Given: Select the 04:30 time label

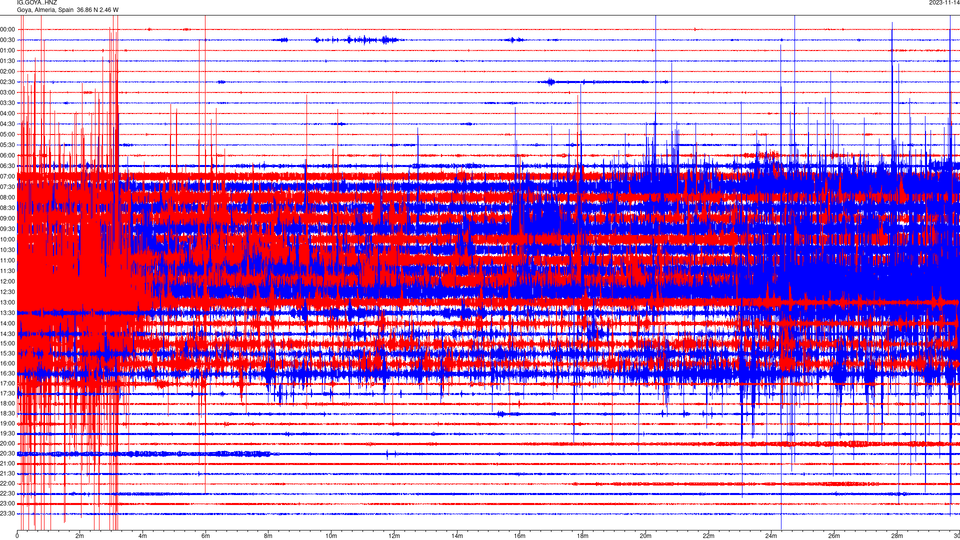Looking at the screenshot, I should pyautogui.click(x=7, y=124).
